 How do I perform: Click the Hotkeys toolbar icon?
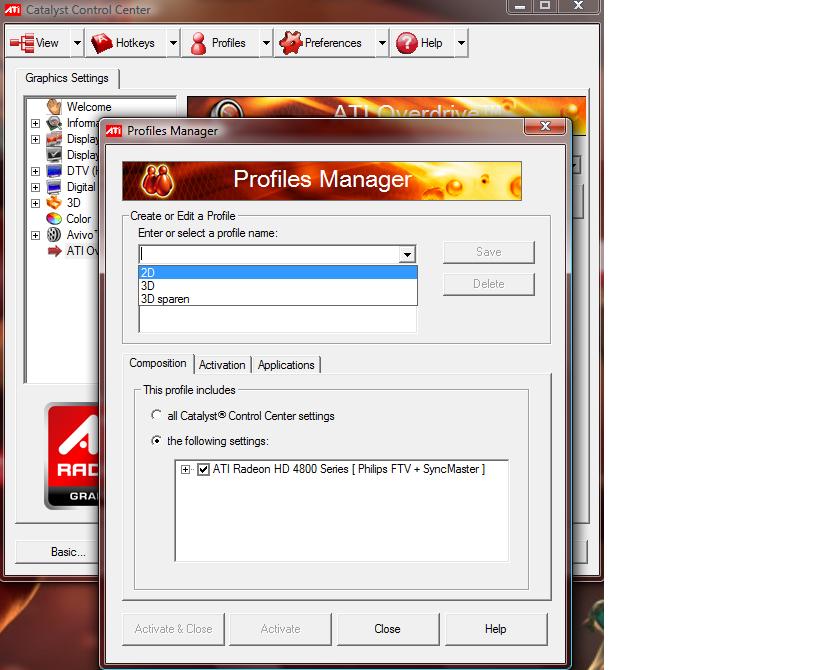tap(102, 43)
